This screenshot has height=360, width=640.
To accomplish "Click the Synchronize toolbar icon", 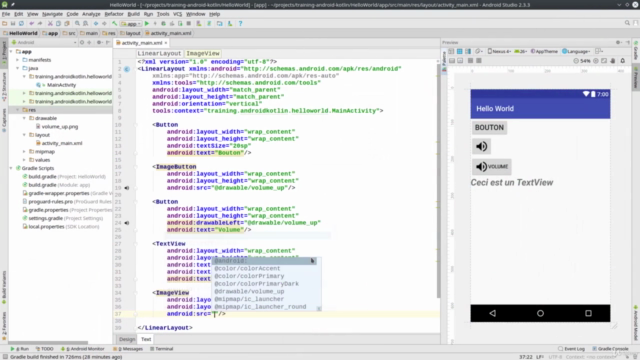I will coord(21,24).
